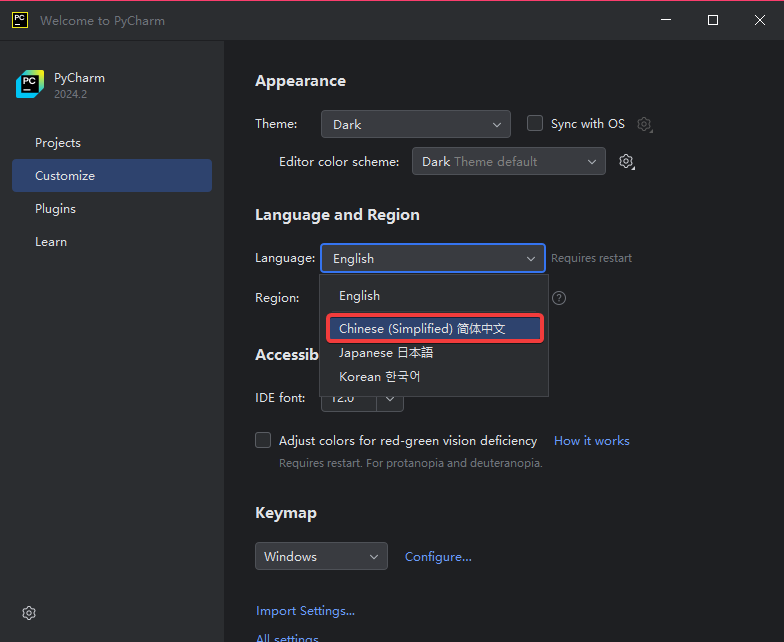
Task: Open settings gear at bottom-left corner
Action: (x=29, y=613)
